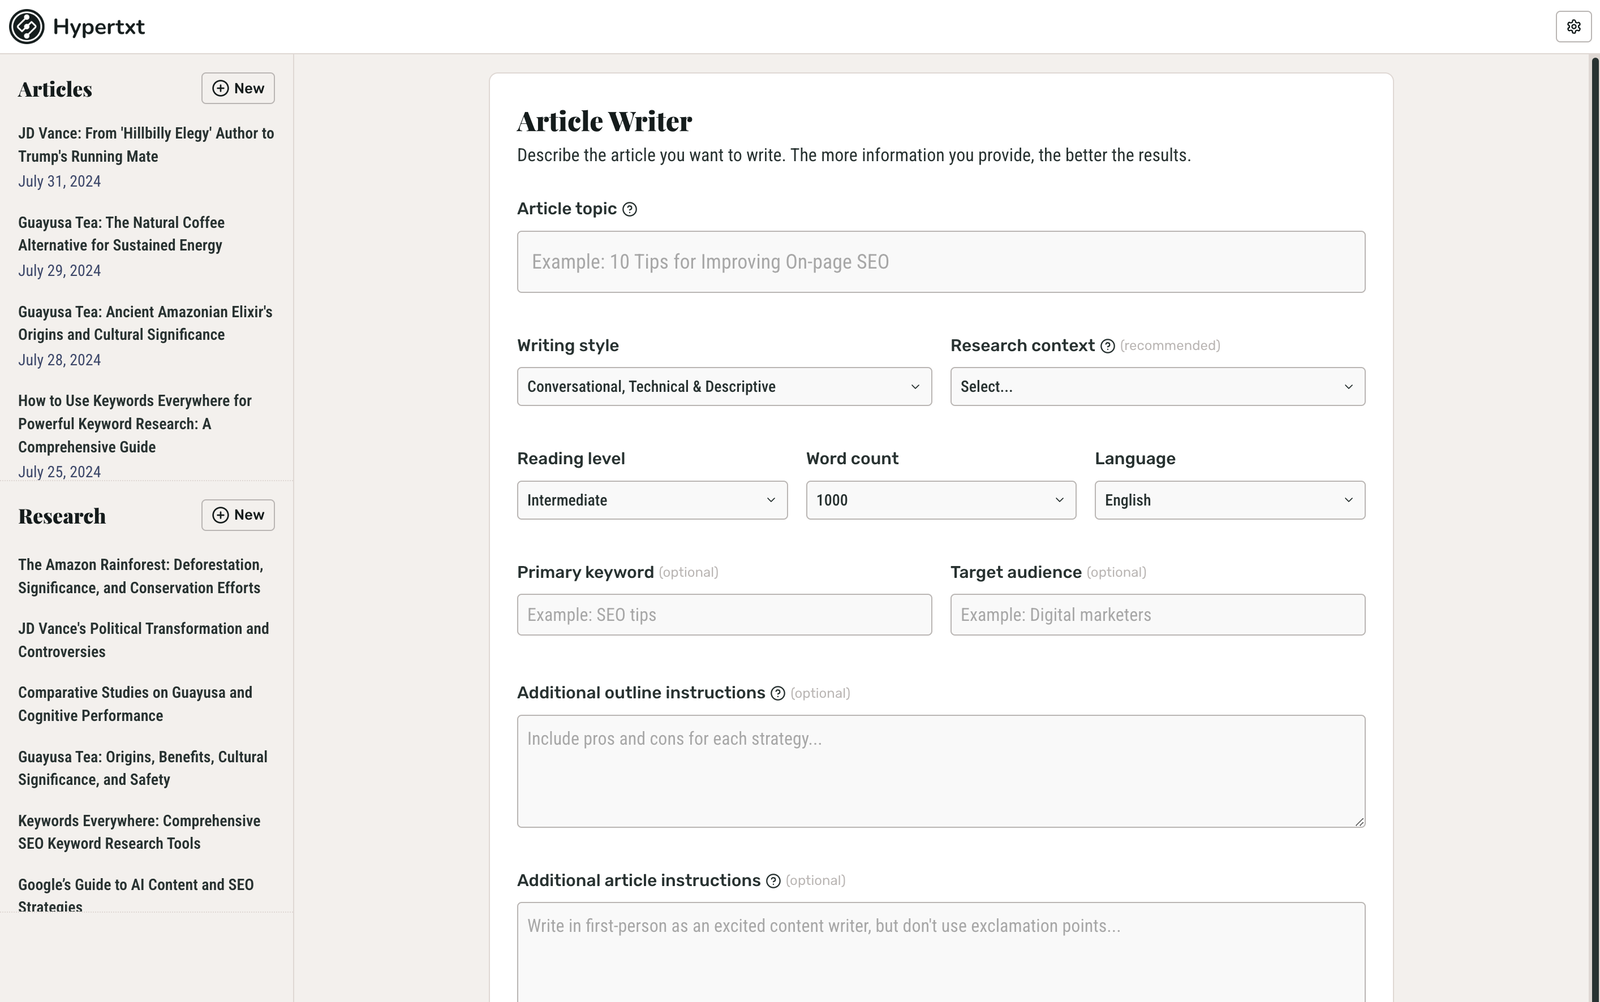
Task: Click the Articles sidebar heading
Action: 55,89
